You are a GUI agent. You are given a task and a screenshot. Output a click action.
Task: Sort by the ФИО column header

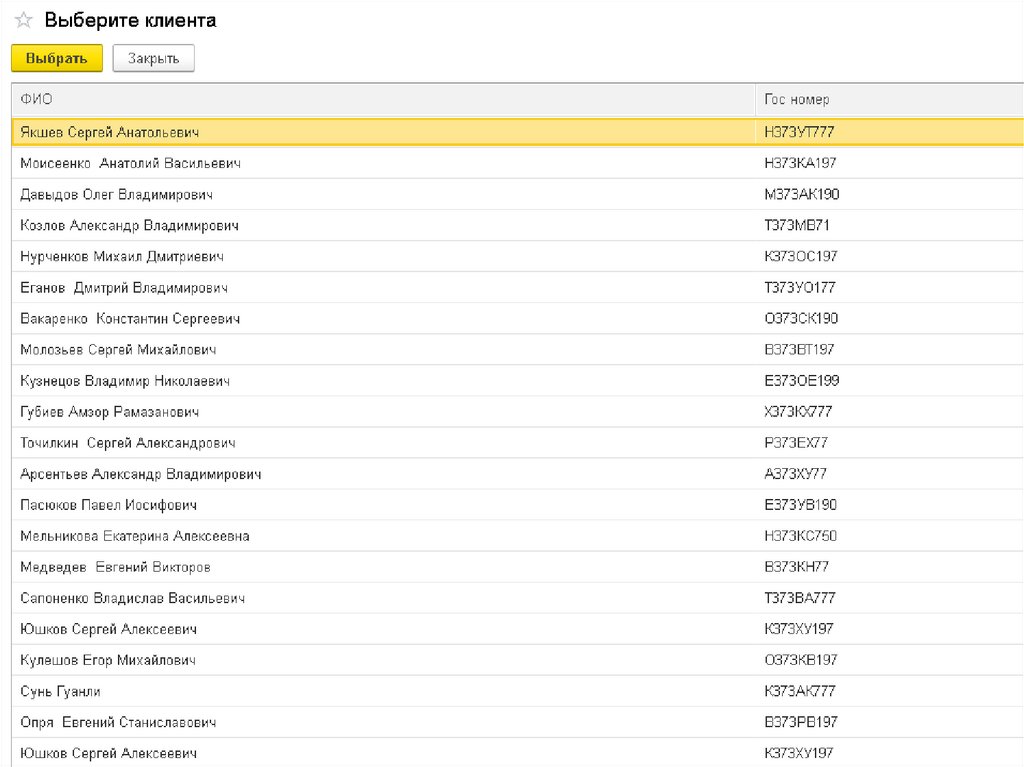pos(37,99)
